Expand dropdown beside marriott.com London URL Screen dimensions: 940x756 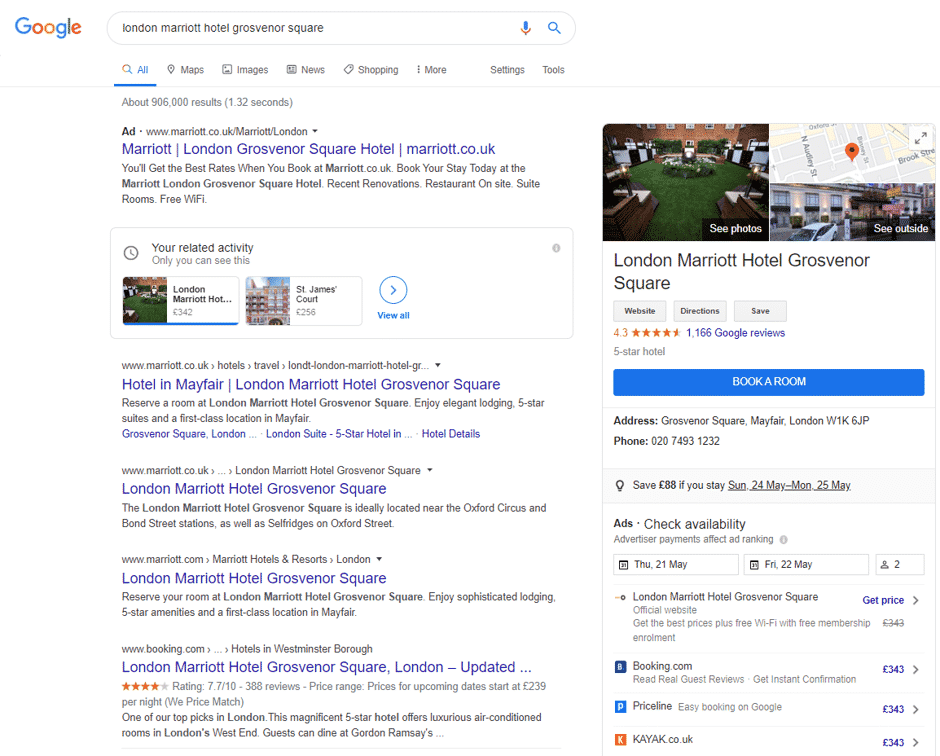click(x=379, y=559)
